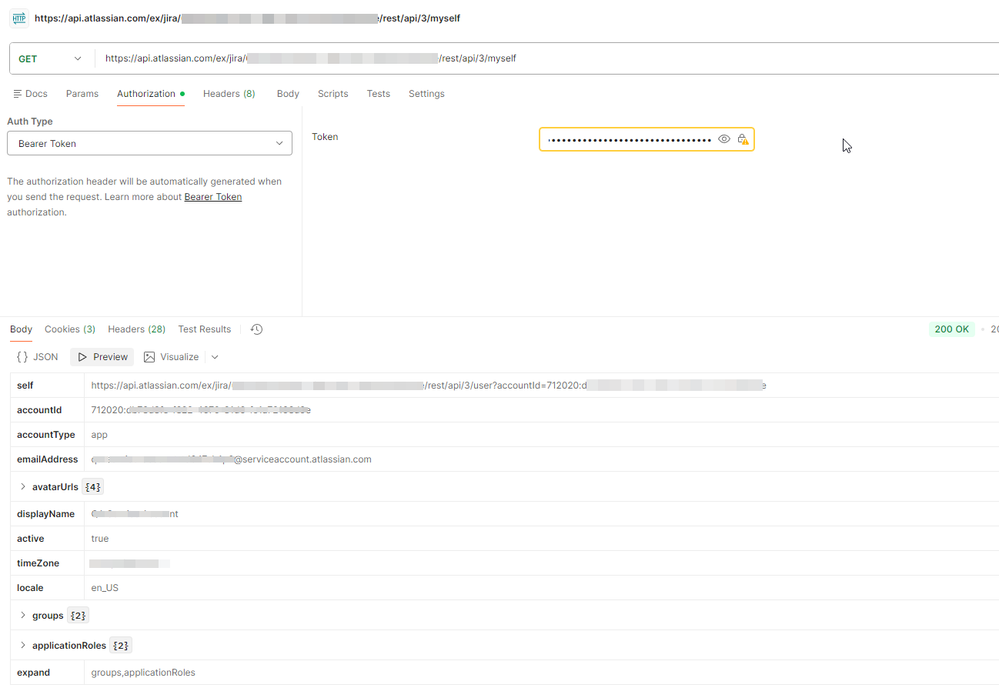Reveal the hidden bearer token value

pos(724,139)
